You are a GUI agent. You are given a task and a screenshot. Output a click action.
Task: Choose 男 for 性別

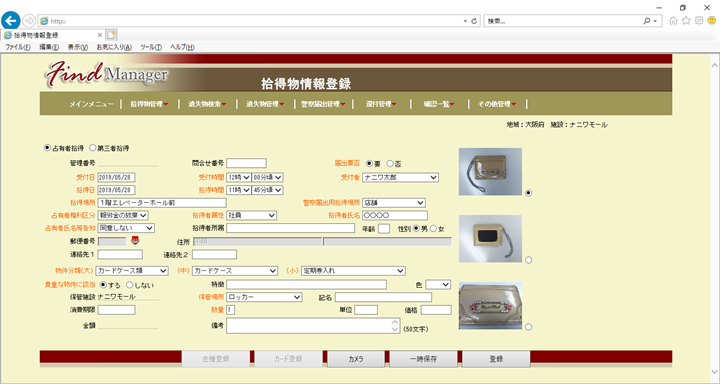coord(417,229)
